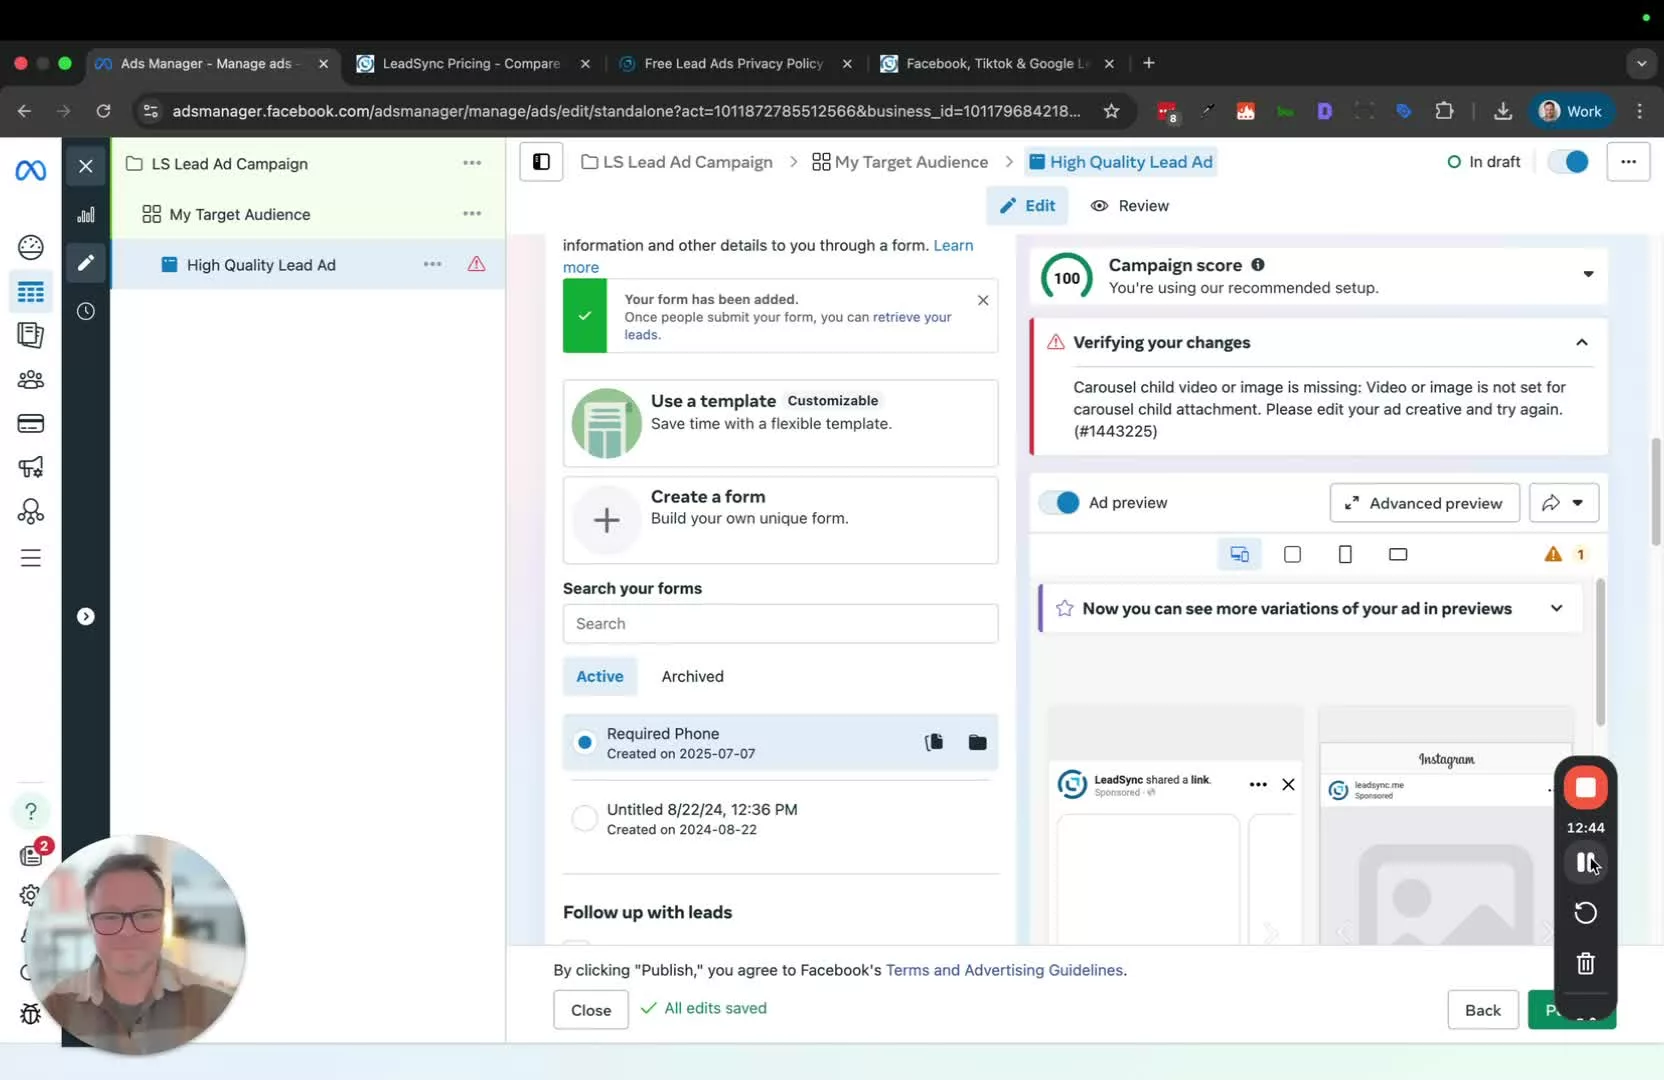Click the stop recording red button
Image resolution: width=1664 pixels, height=1080 pixels.
[x=1585, y=788]
